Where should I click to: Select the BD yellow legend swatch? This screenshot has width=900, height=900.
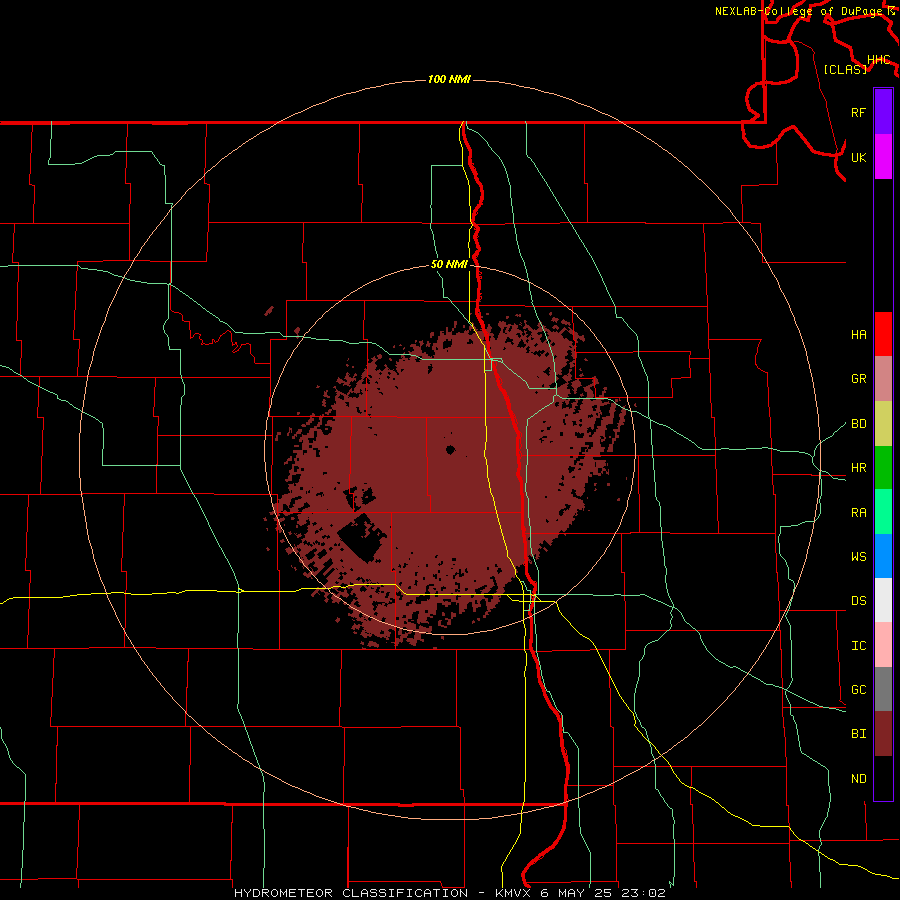(x=883, y=424)
